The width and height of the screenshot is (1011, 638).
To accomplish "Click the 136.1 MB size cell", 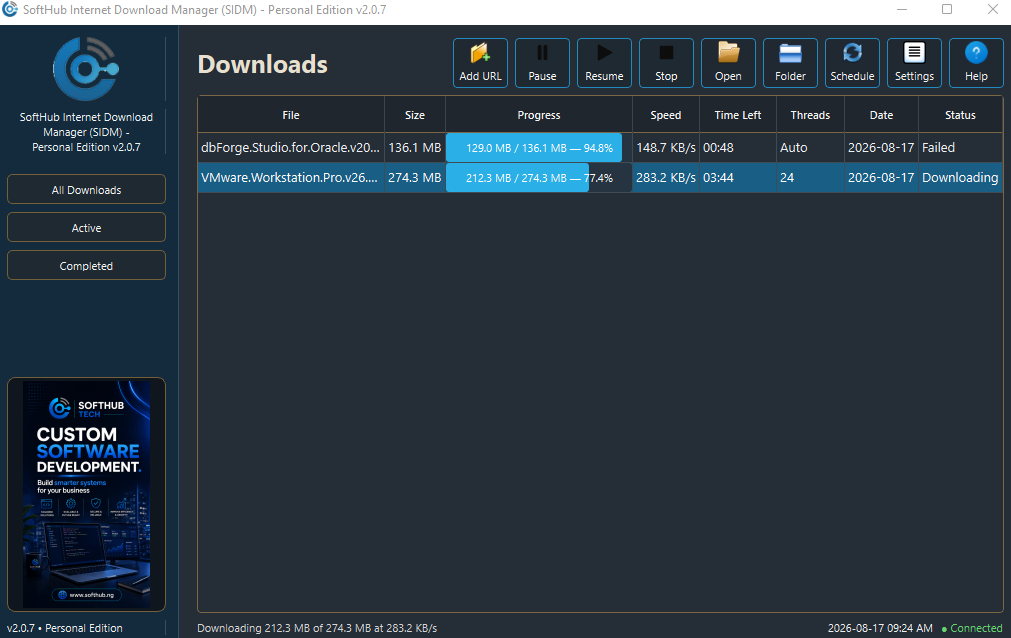I will click(x=415, y=148).
